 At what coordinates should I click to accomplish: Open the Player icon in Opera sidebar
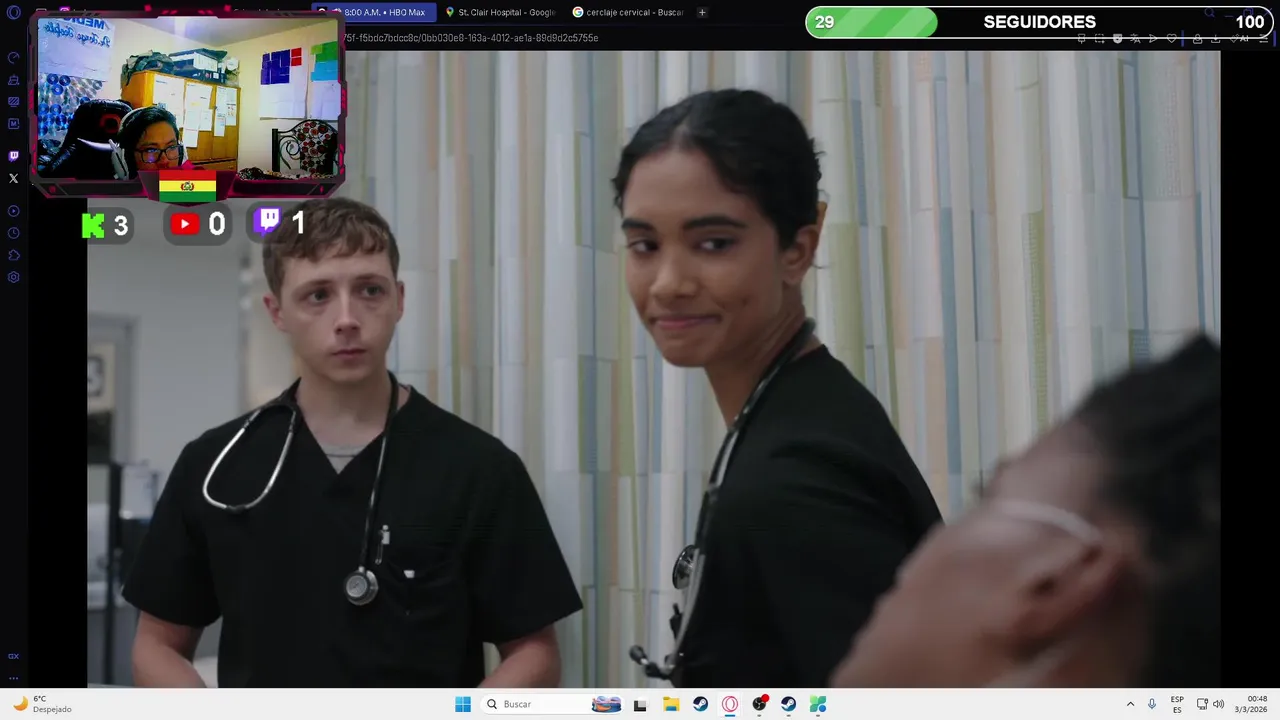click(13, 211)
